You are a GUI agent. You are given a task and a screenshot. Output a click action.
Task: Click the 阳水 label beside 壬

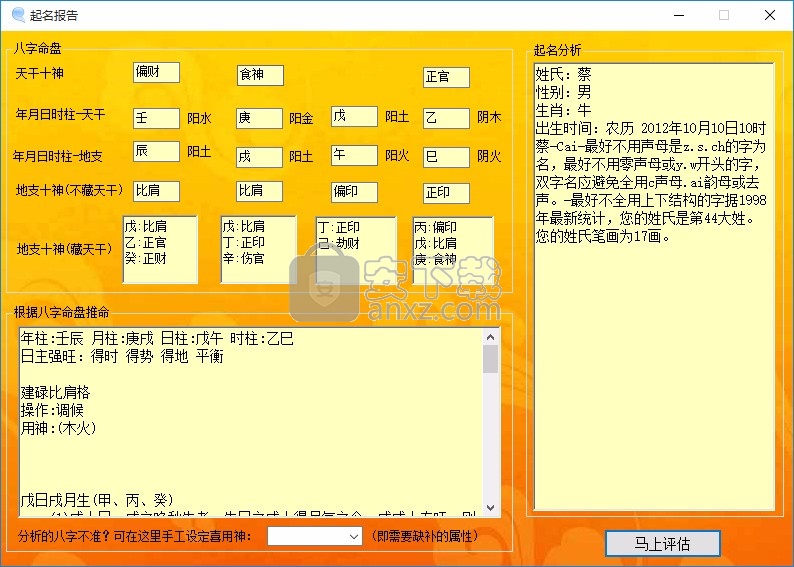(199, 118)
